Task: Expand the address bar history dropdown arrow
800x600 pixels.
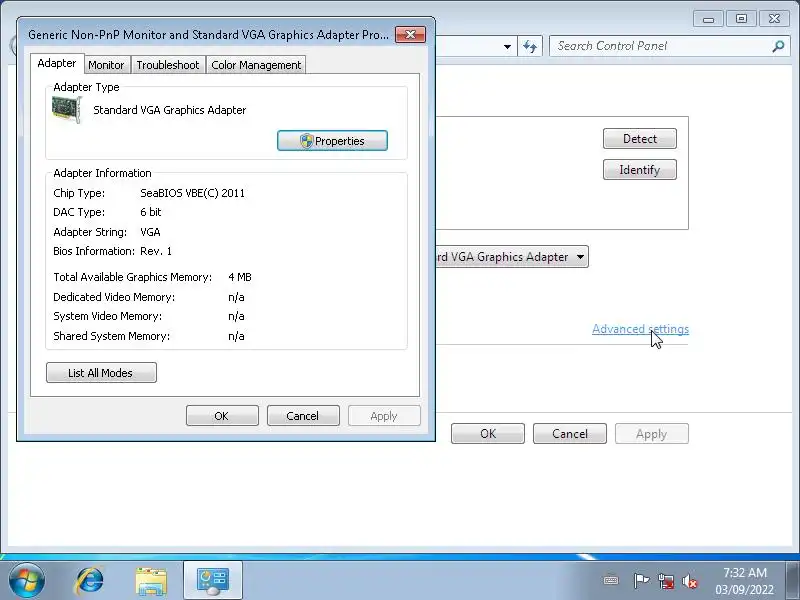Action: coord(507,46)
